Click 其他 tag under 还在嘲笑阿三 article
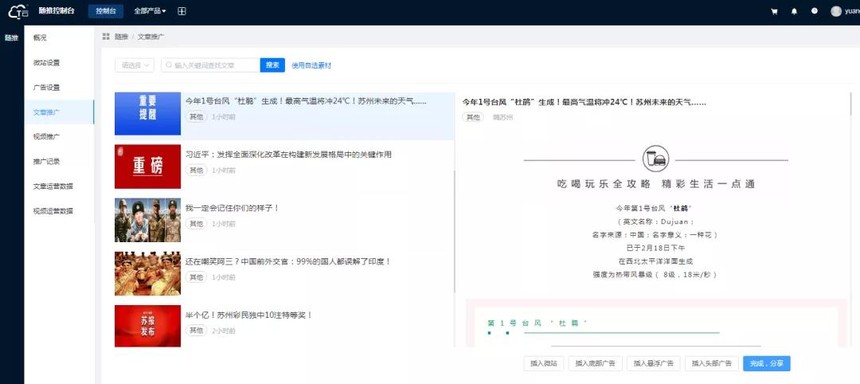Screen dimensions: 860x384 coord(196,277)
